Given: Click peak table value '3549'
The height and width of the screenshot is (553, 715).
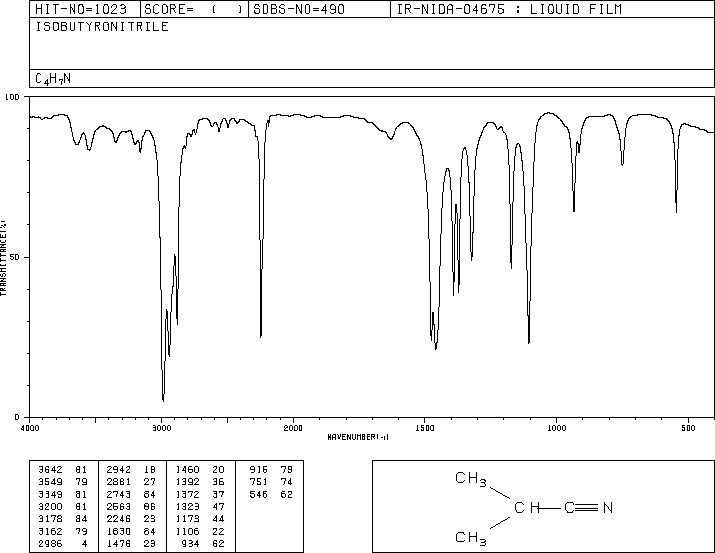Looking at the screenshot, I should click(x=50, y=482).
